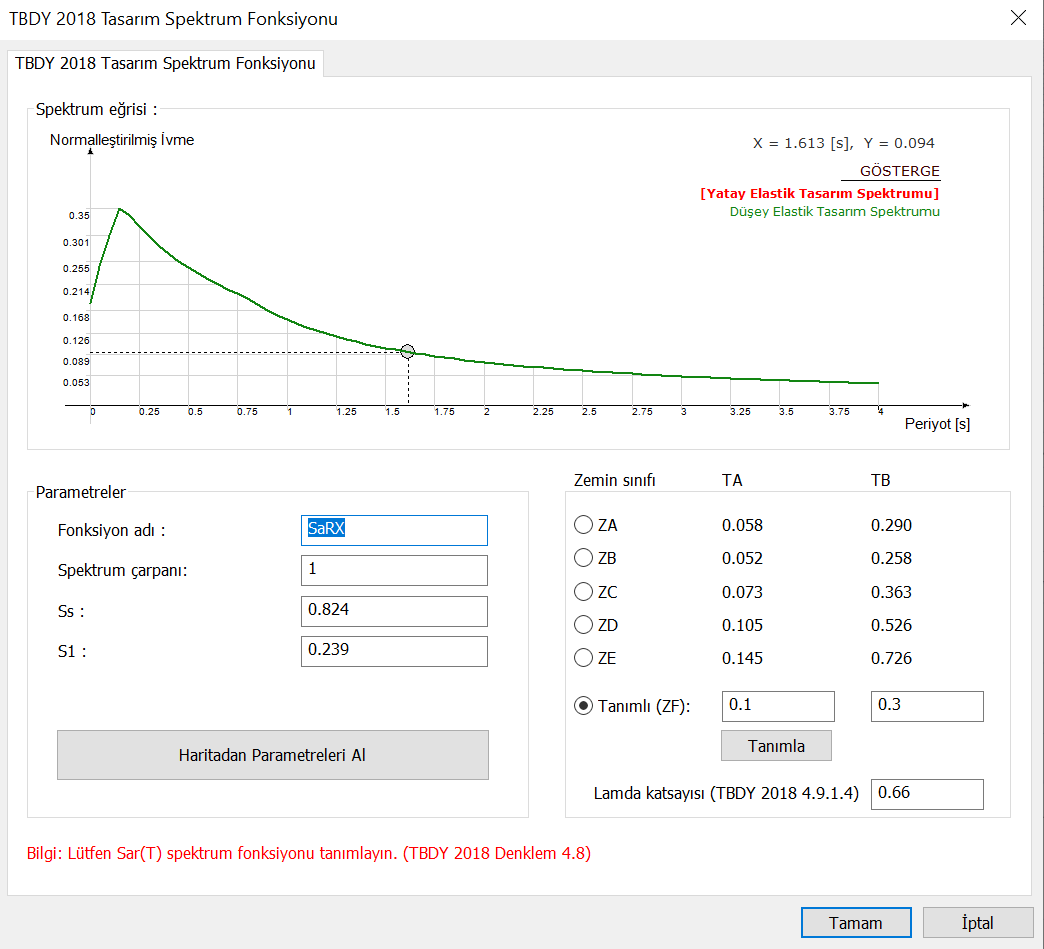Viewport: 1044px width, 949px height.
Task: Select the ZB soil class option
Action: click(x=583, y=558)
